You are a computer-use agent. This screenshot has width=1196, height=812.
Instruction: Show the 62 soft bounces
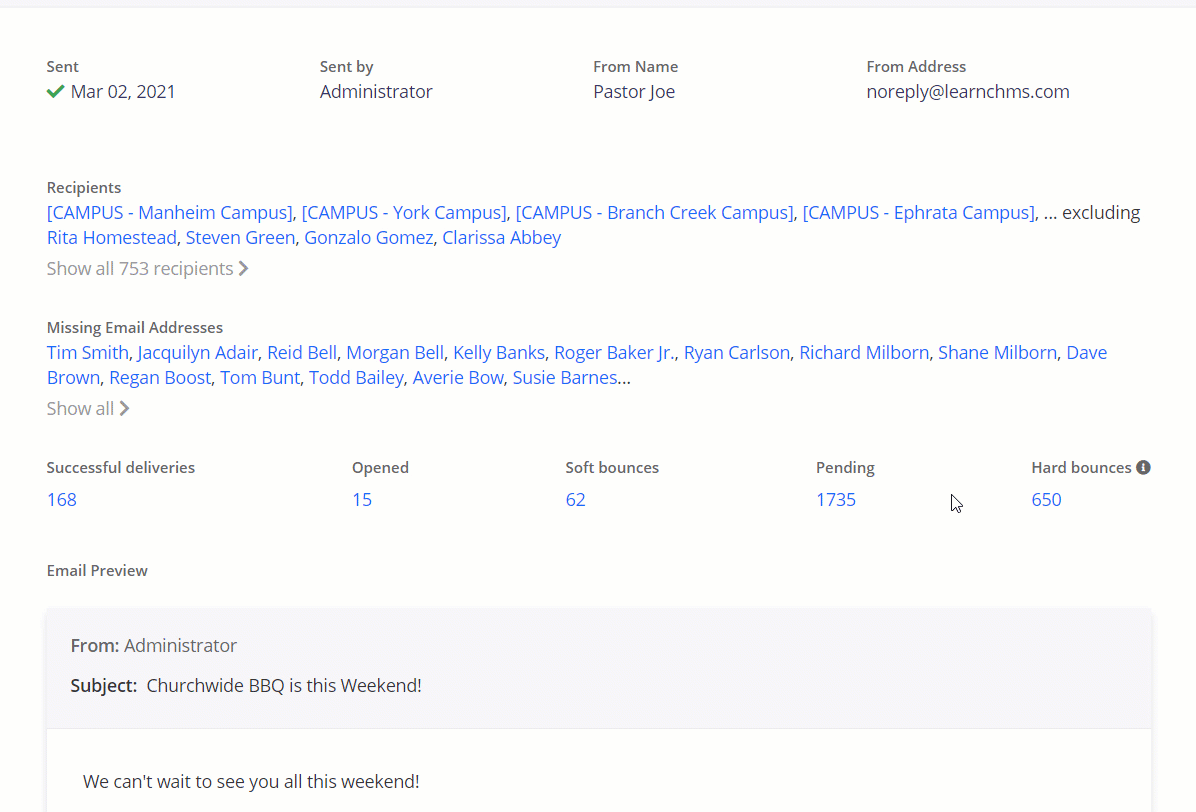[x=575, y=500]
